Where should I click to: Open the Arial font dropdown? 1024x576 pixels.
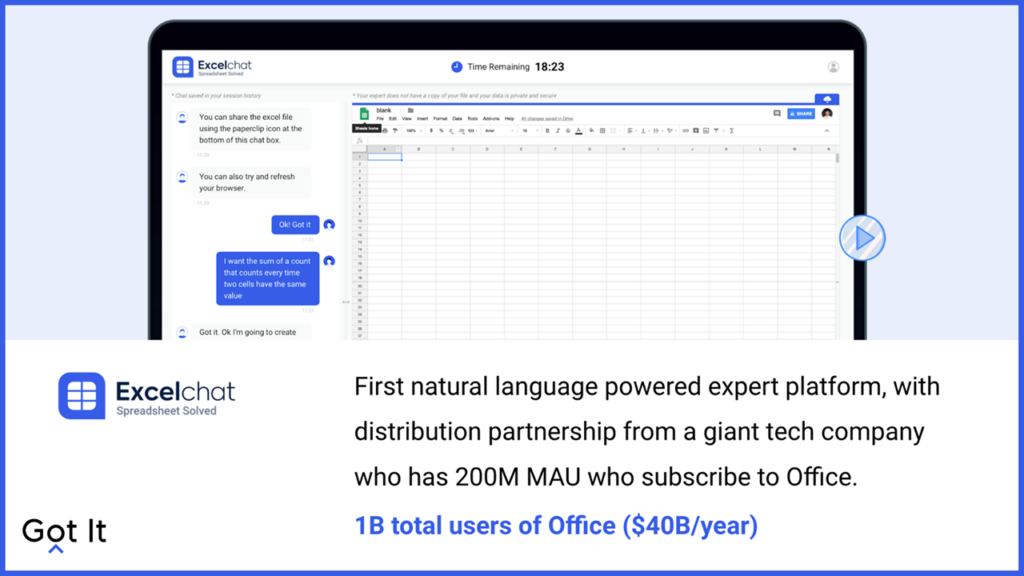(x=500, y=131)
